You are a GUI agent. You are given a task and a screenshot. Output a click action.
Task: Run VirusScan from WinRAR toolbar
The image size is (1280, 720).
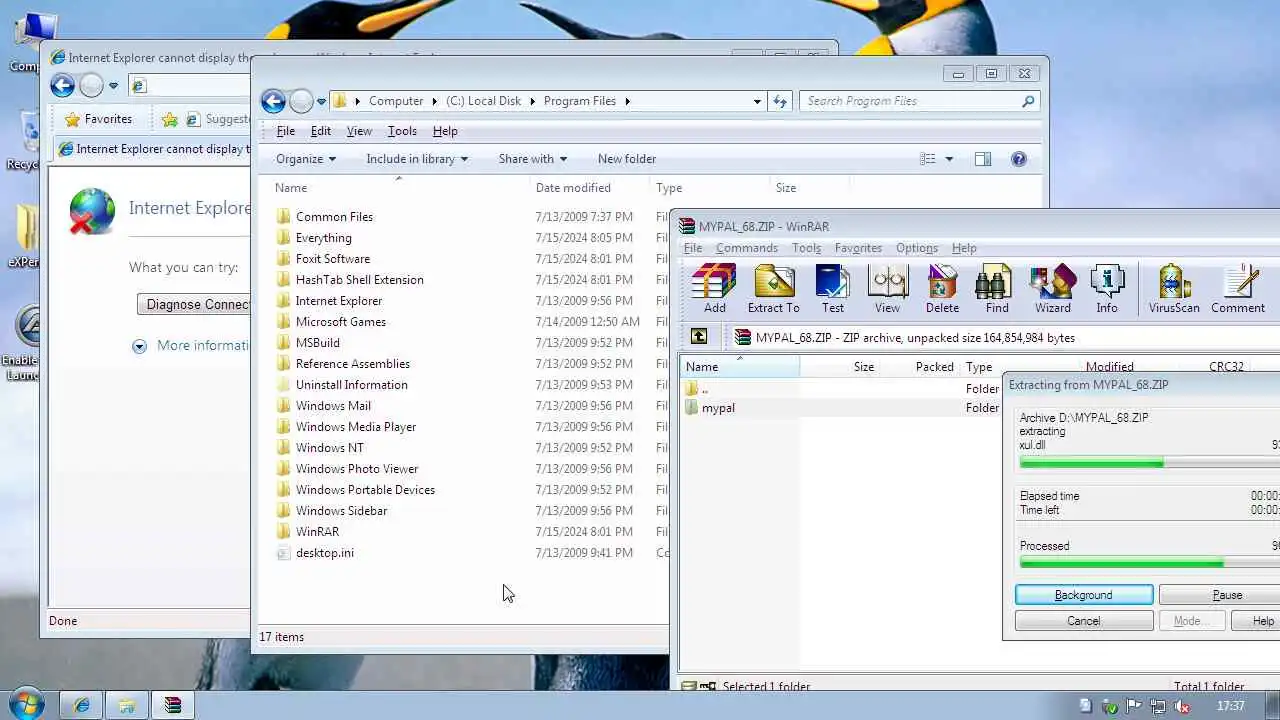[x=1174, y=289]
